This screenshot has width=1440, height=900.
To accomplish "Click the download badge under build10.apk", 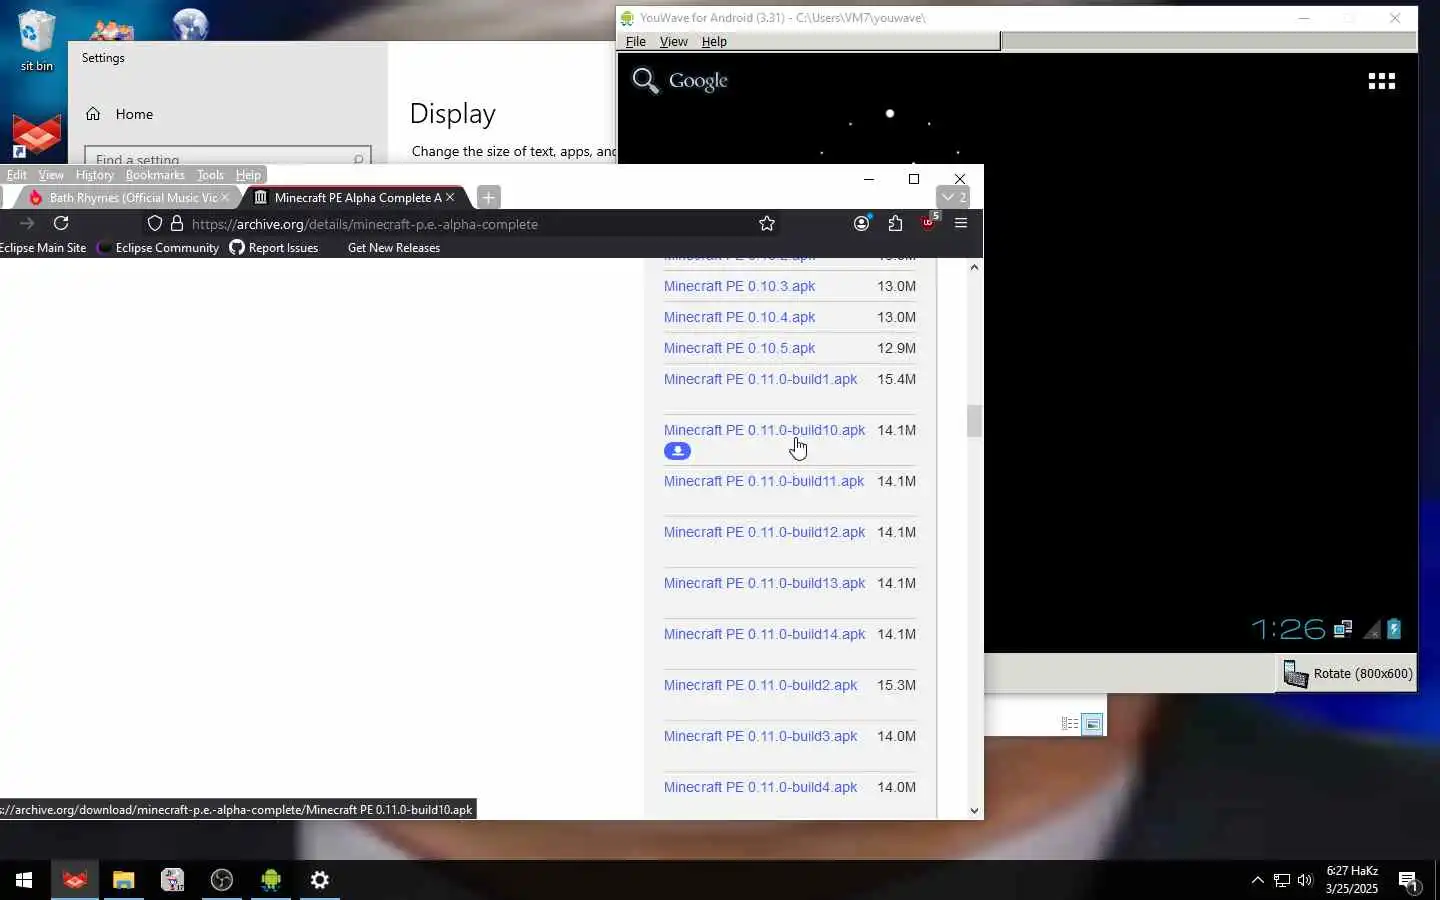I will click(x=677, y=451).
